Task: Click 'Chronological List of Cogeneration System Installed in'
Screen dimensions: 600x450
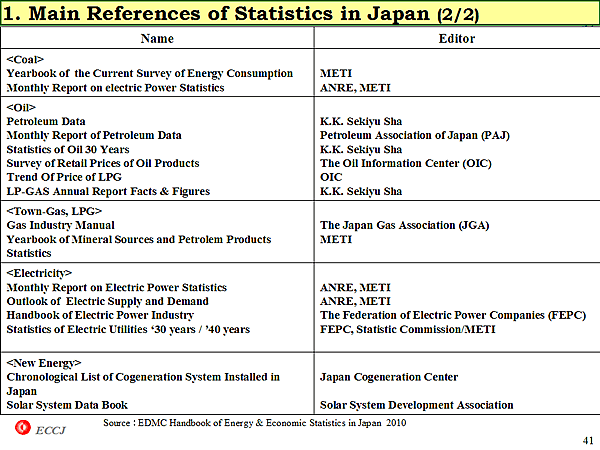Action: coord(143,377)
